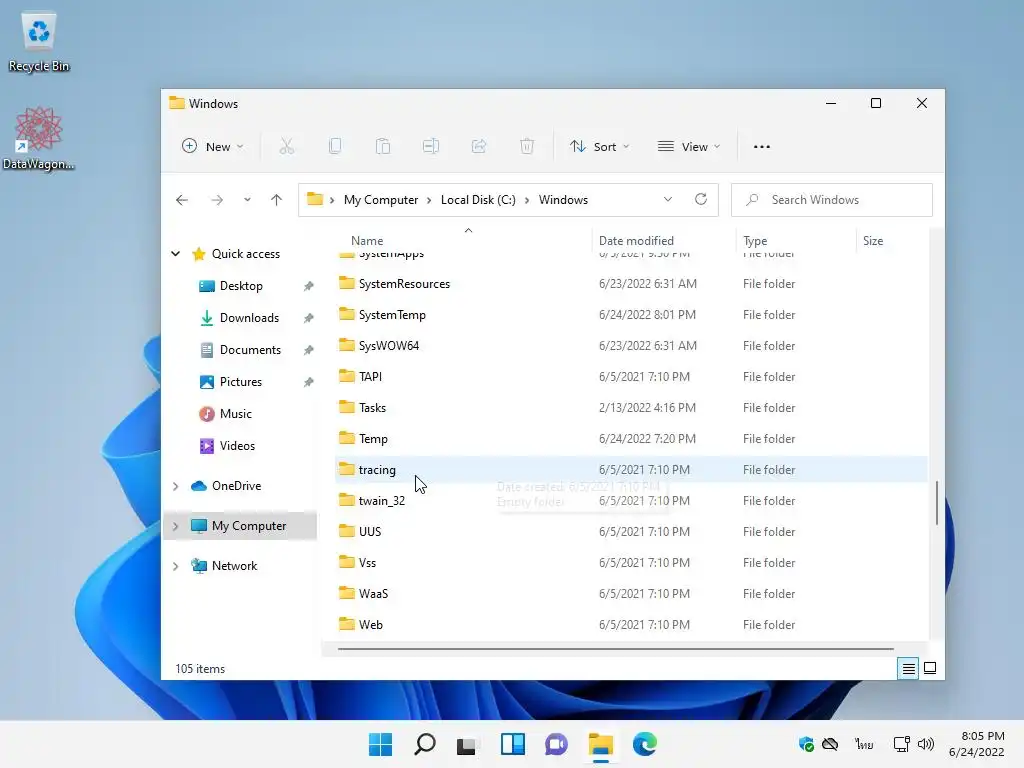This screenshot has height=768, width=1024.
Task: Click the Rename icon in toolbar
Action: coord(430,146)
